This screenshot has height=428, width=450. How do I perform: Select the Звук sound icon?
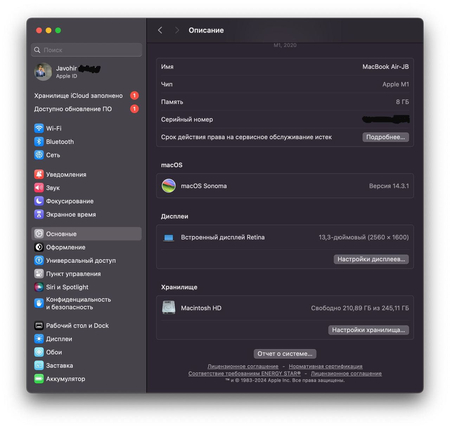39,188
